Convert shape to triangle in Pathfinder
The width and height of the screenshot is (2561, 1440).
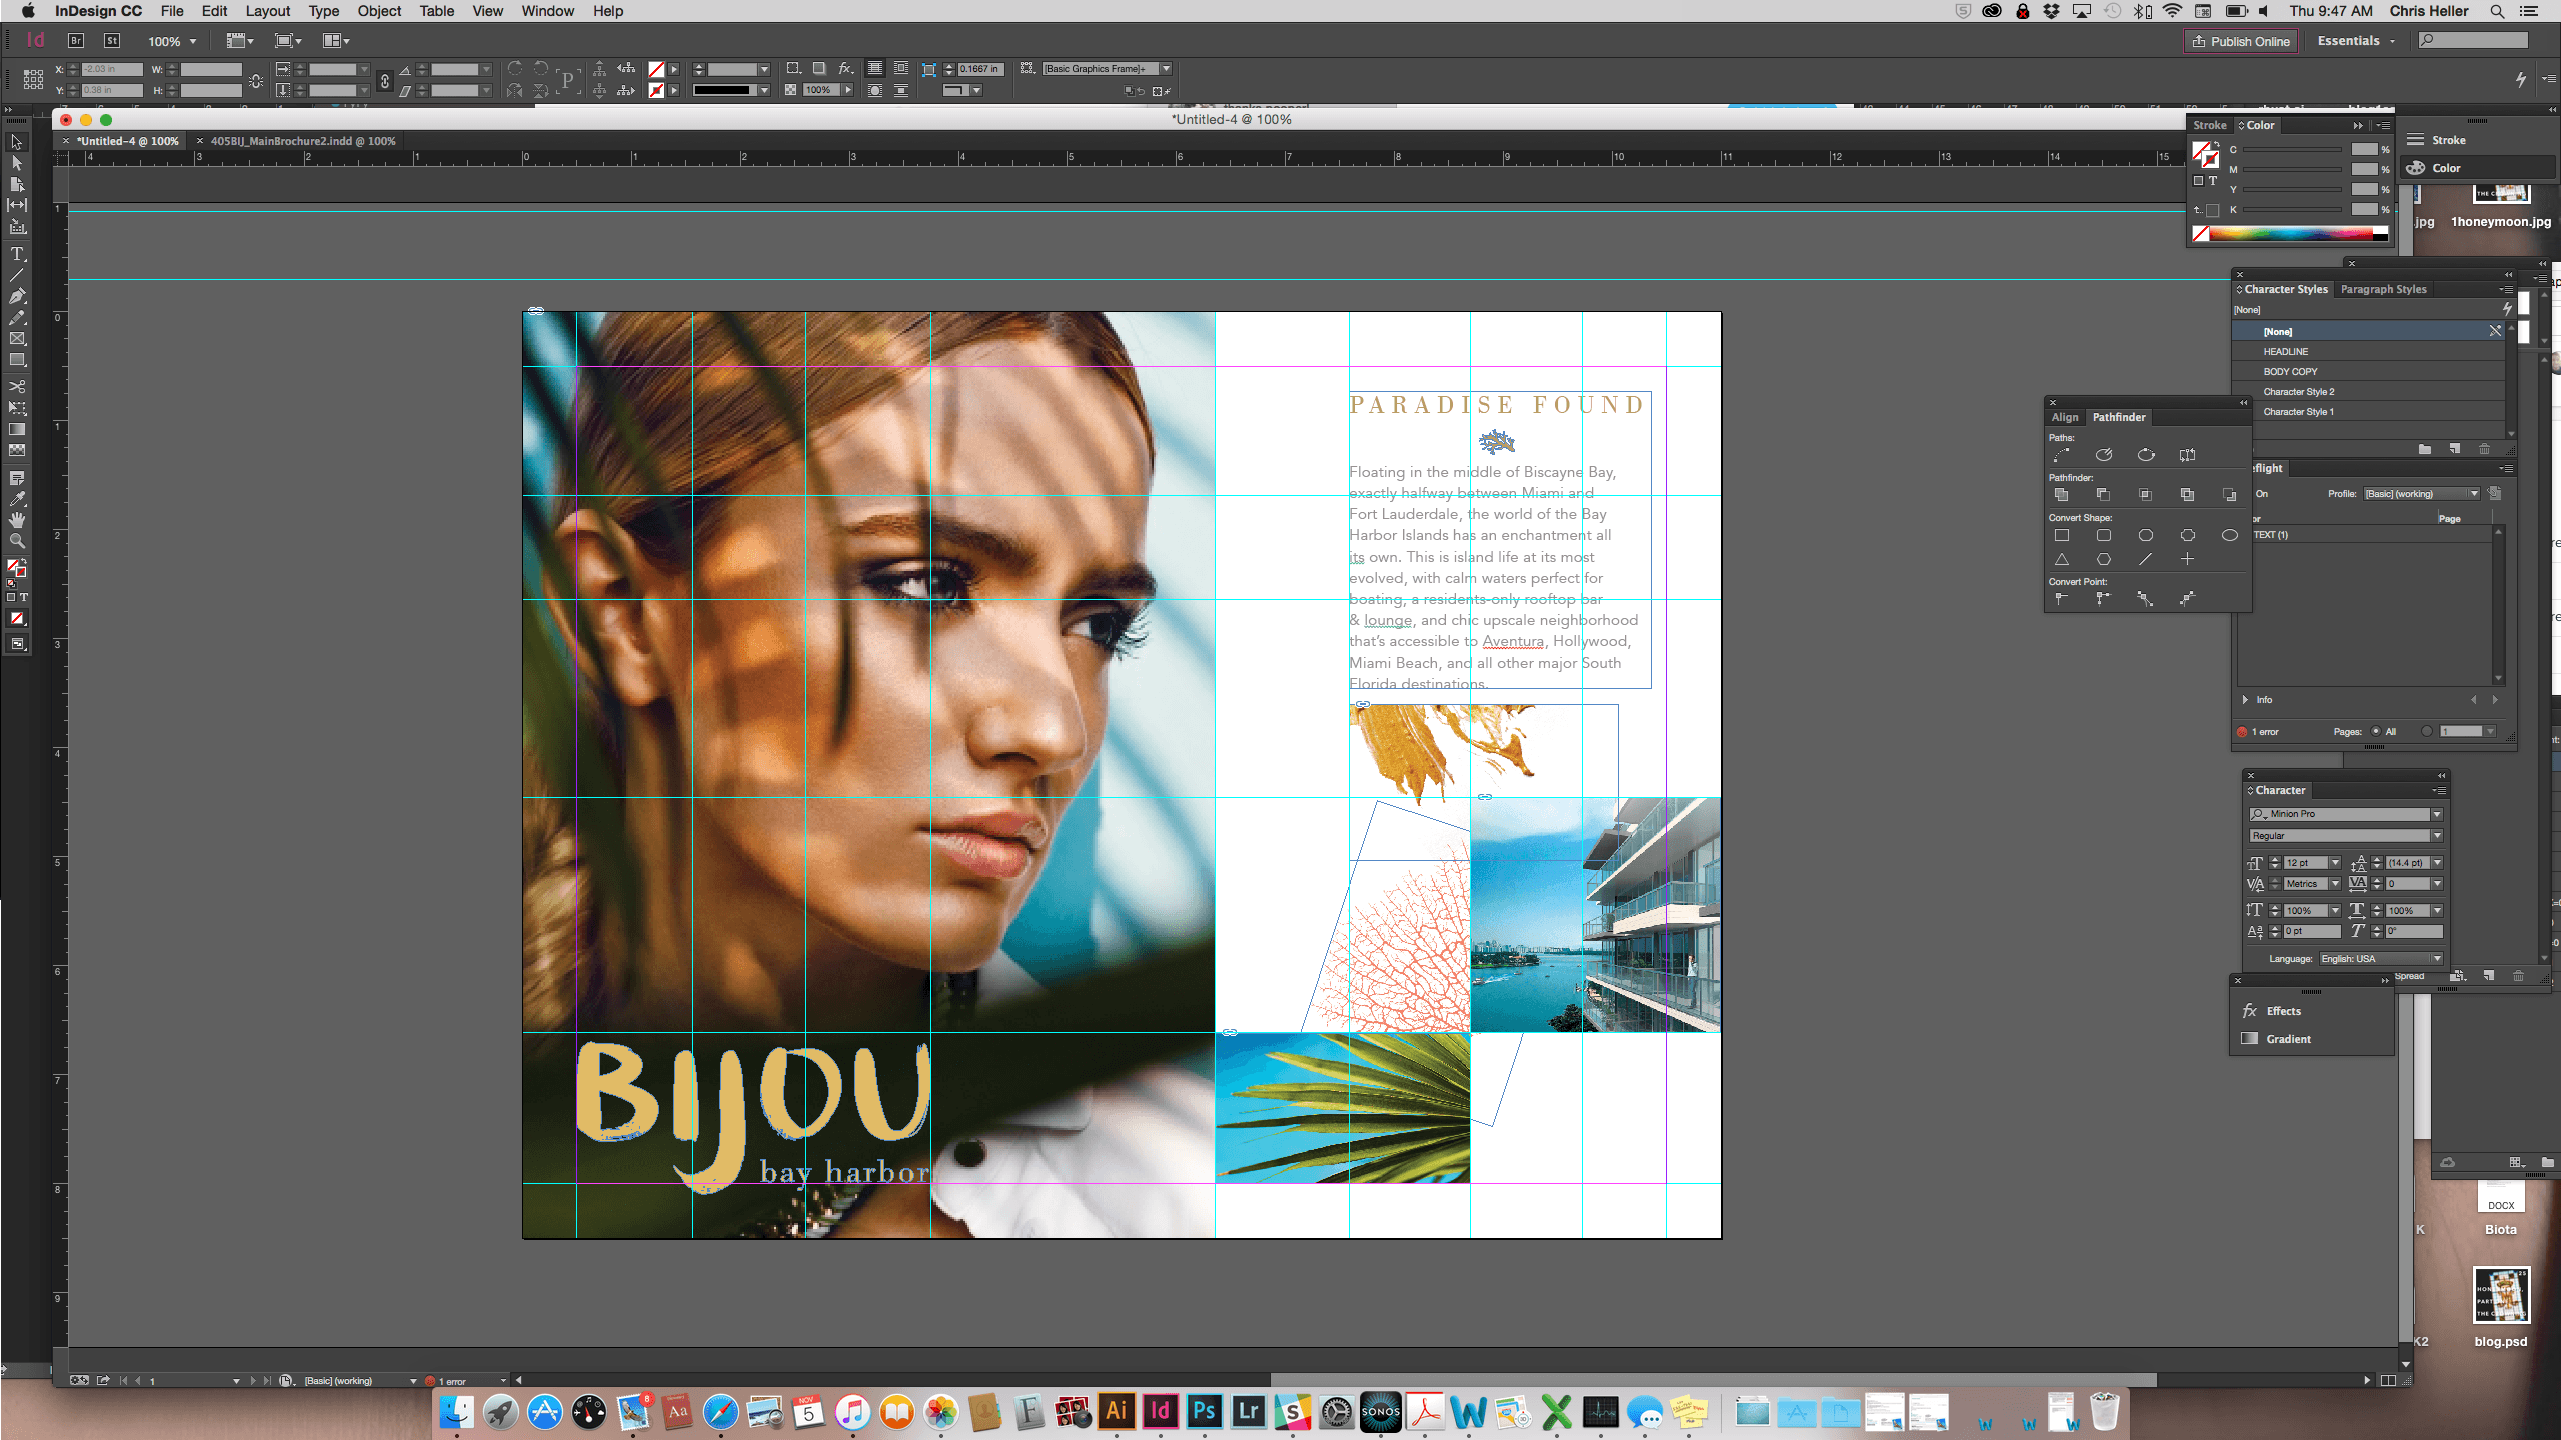2062,559
